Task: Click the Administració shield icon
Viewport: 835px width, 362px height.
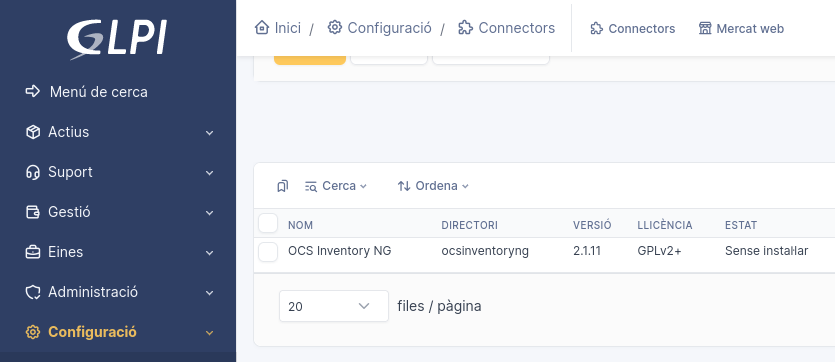Action: (x=32, y=292)
